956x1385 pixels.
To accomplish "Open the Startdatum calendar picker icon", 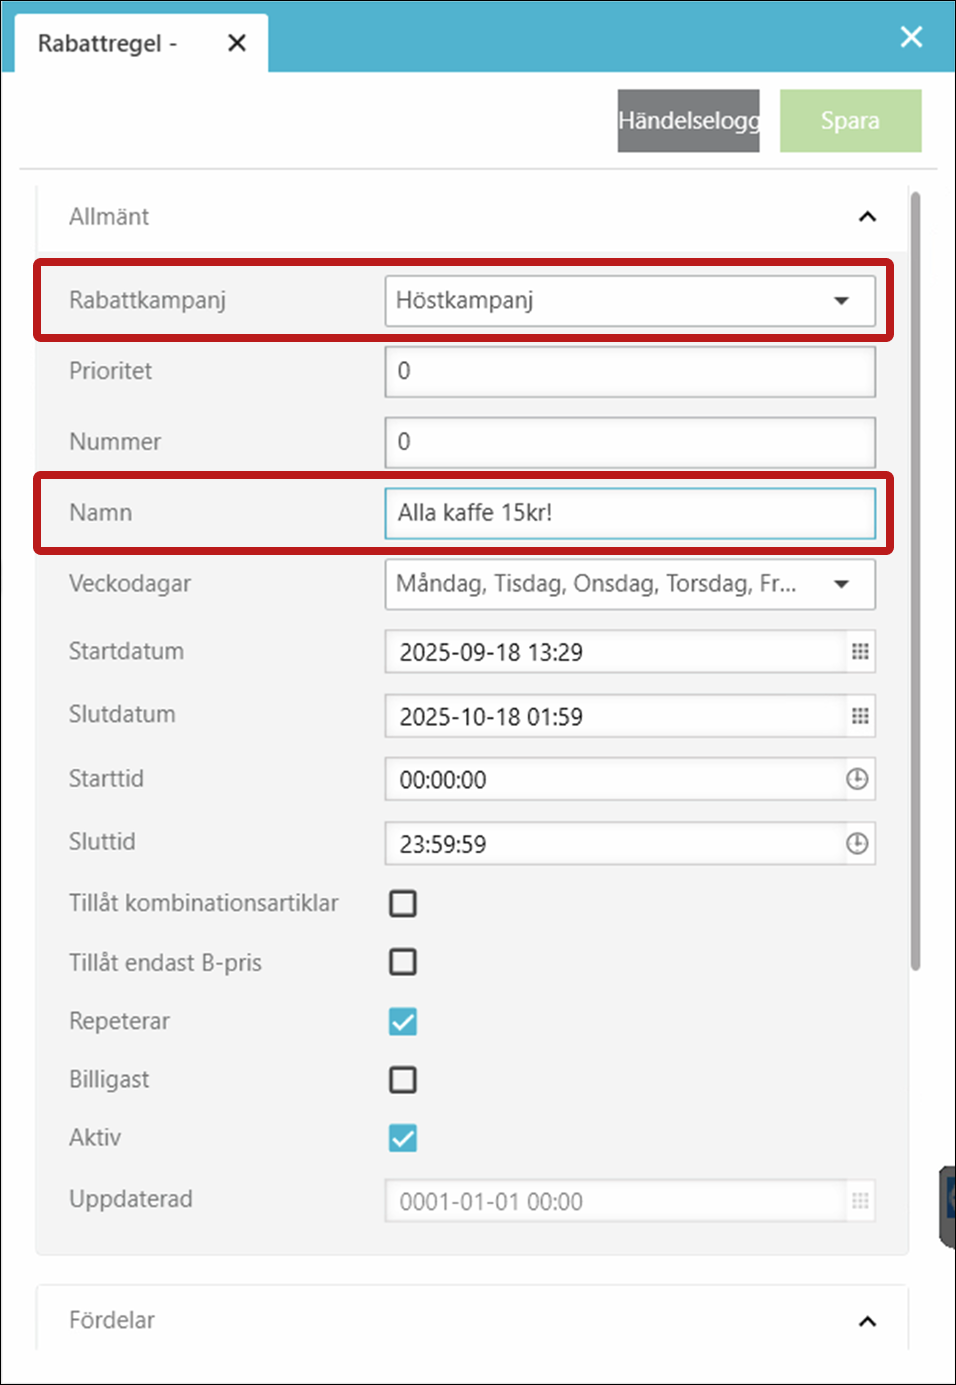I will [859, 652].
